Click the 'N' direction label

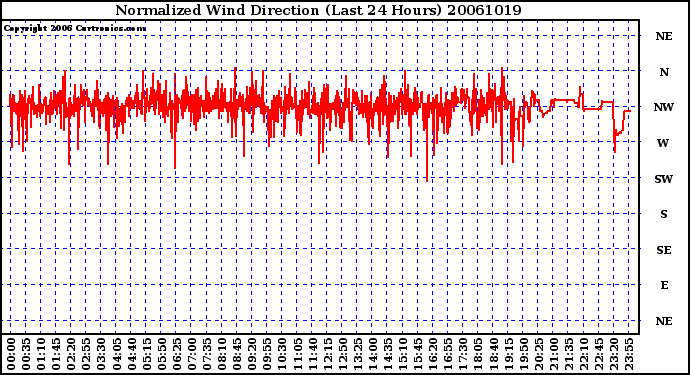tap(664, 72)
